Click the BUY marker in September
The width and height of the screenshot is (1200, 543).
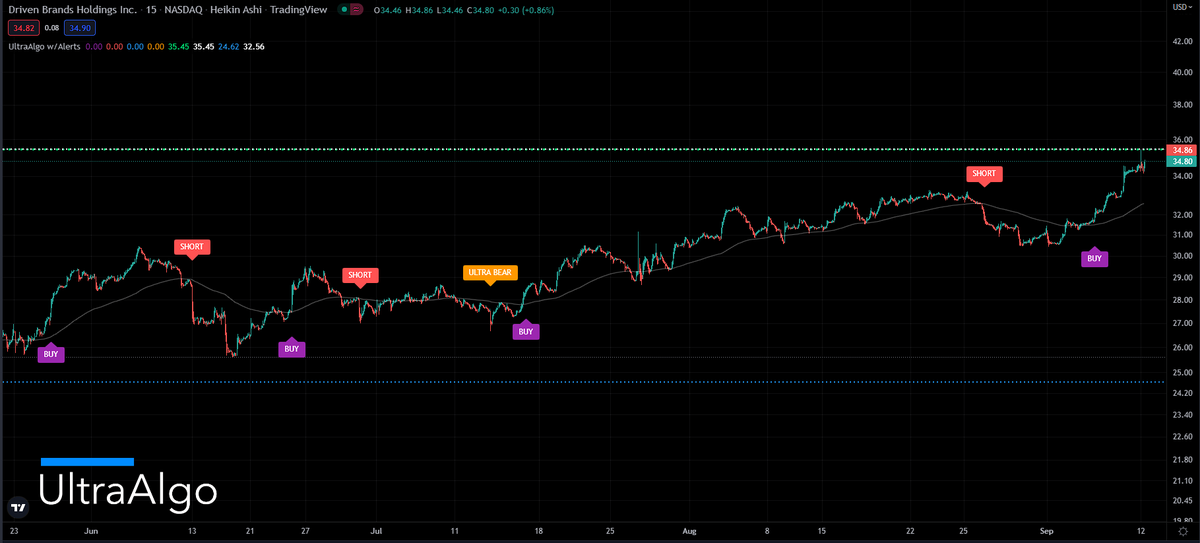tap(1094, 257)
